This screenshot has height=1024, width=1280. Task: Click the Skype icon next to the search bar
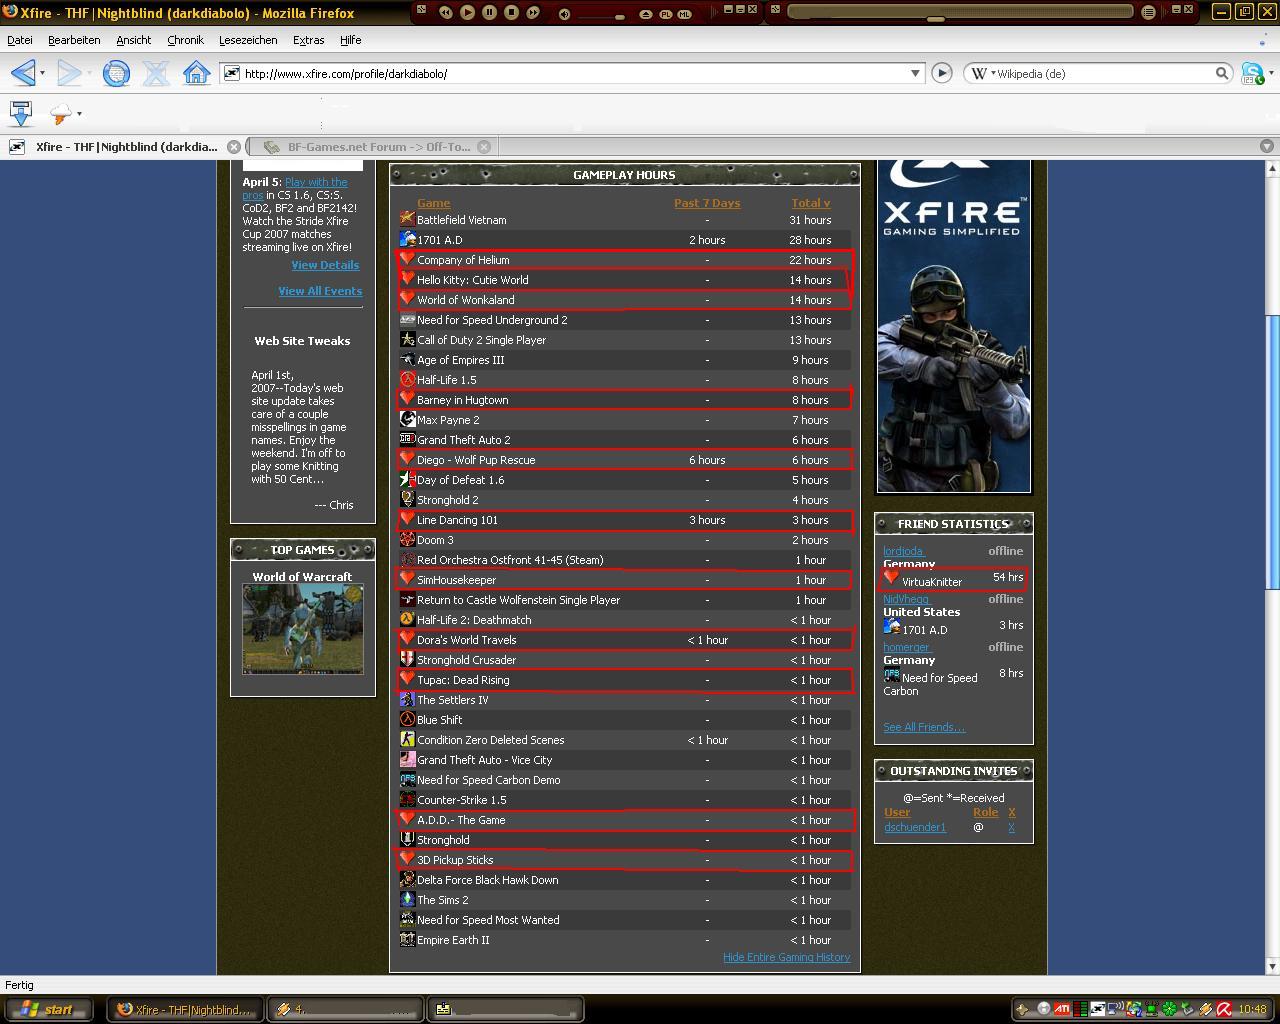(1251, 73)
